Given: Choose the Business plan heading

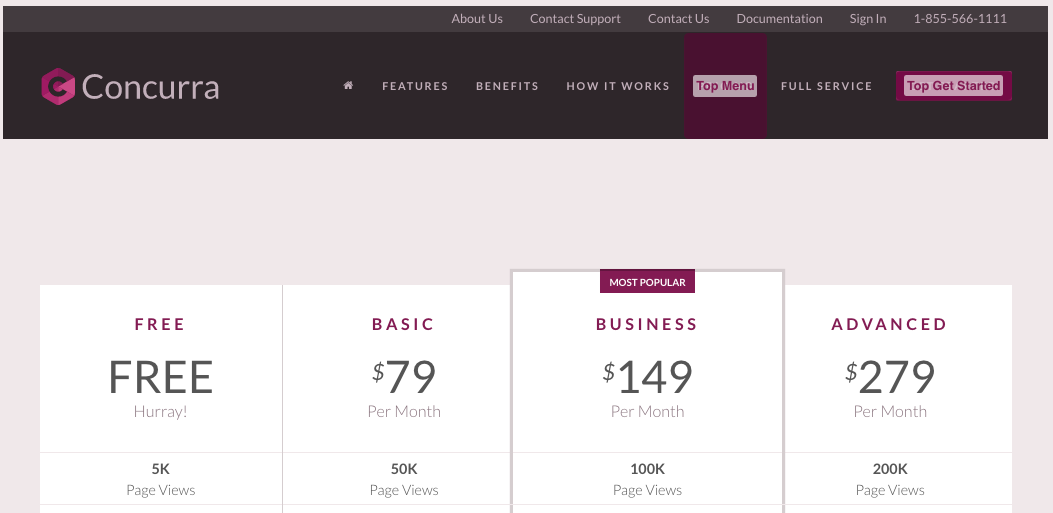Looking at the screenshot, I should (x=647, y=324).
